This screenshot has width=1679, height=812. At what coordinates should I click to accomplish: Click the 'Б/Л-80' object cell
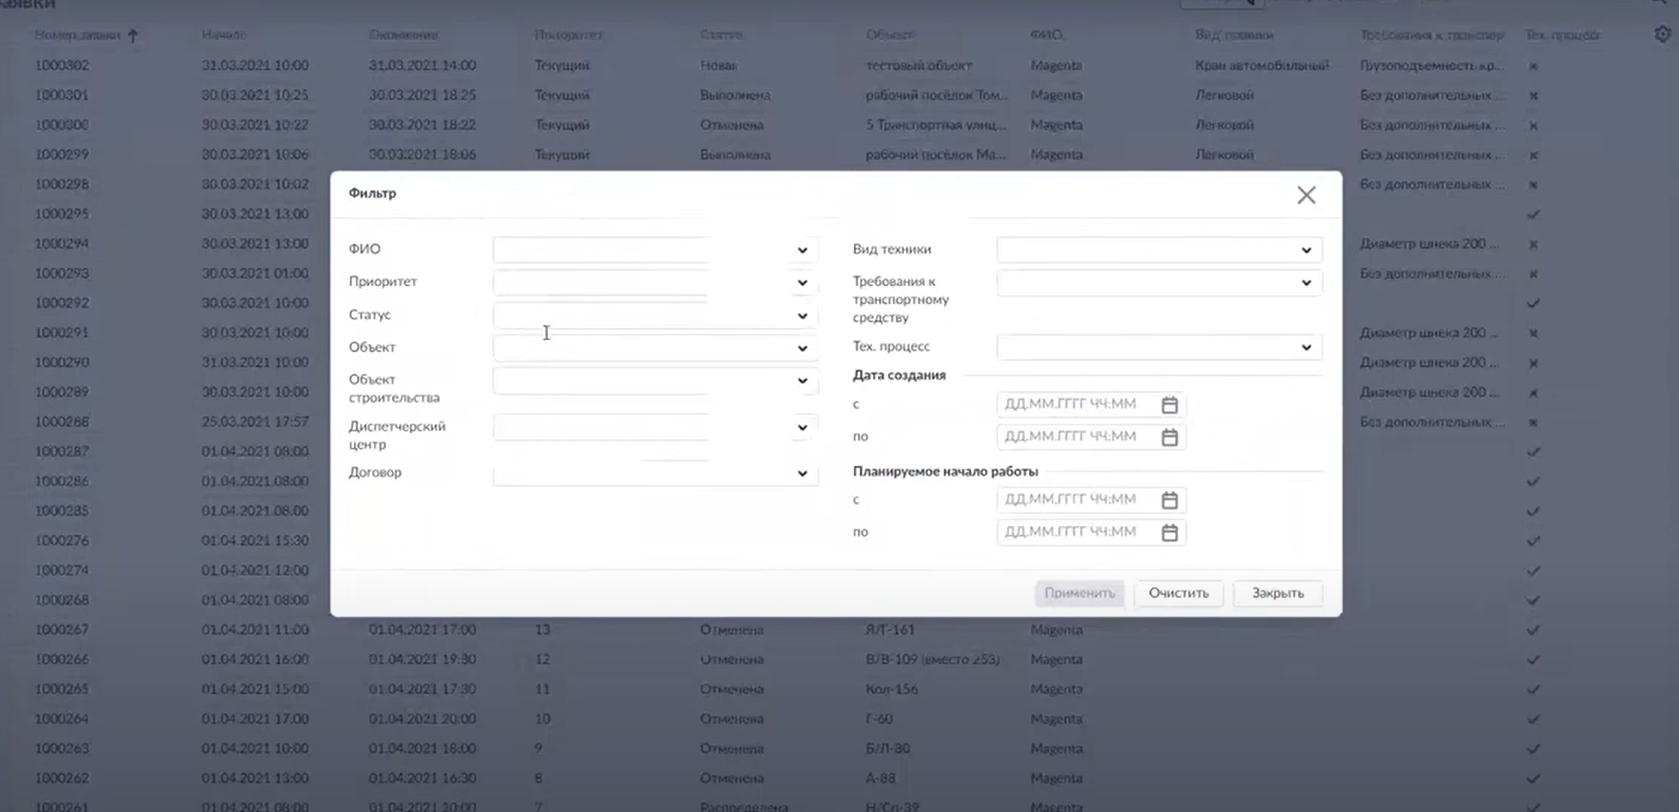pyautogui.click(x=888, y=749)
